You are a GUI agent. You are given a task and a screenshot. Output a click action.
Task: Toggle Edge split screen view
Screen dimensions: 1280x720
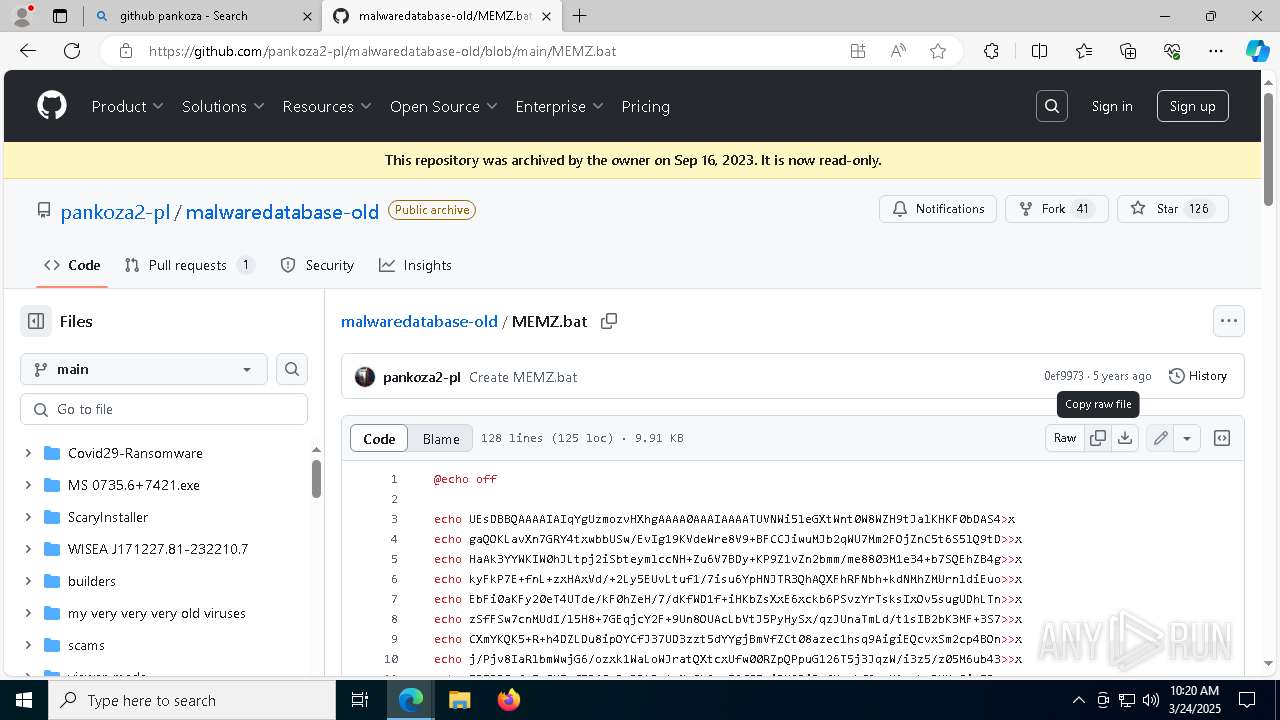[1039, 51]
